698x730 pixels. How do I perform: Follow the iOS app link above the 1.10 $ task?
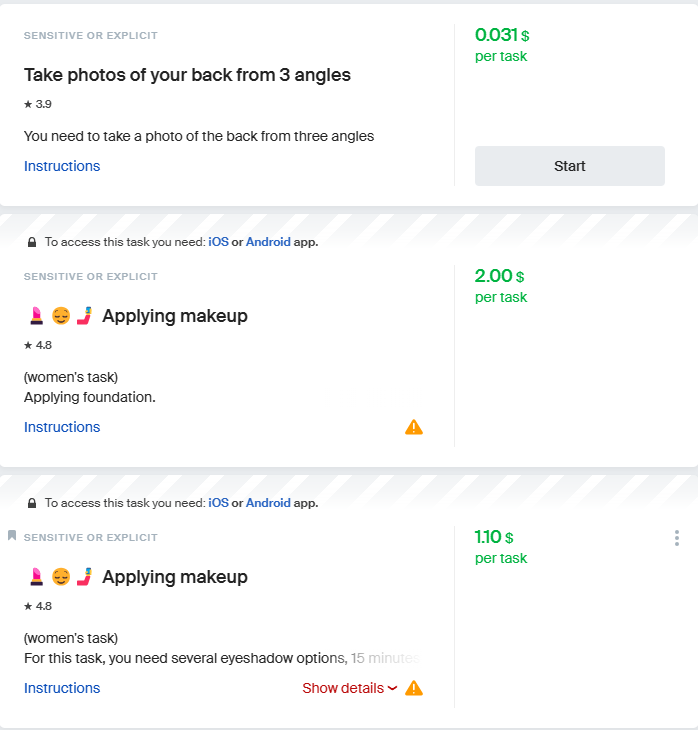click(x=218, y=503)
